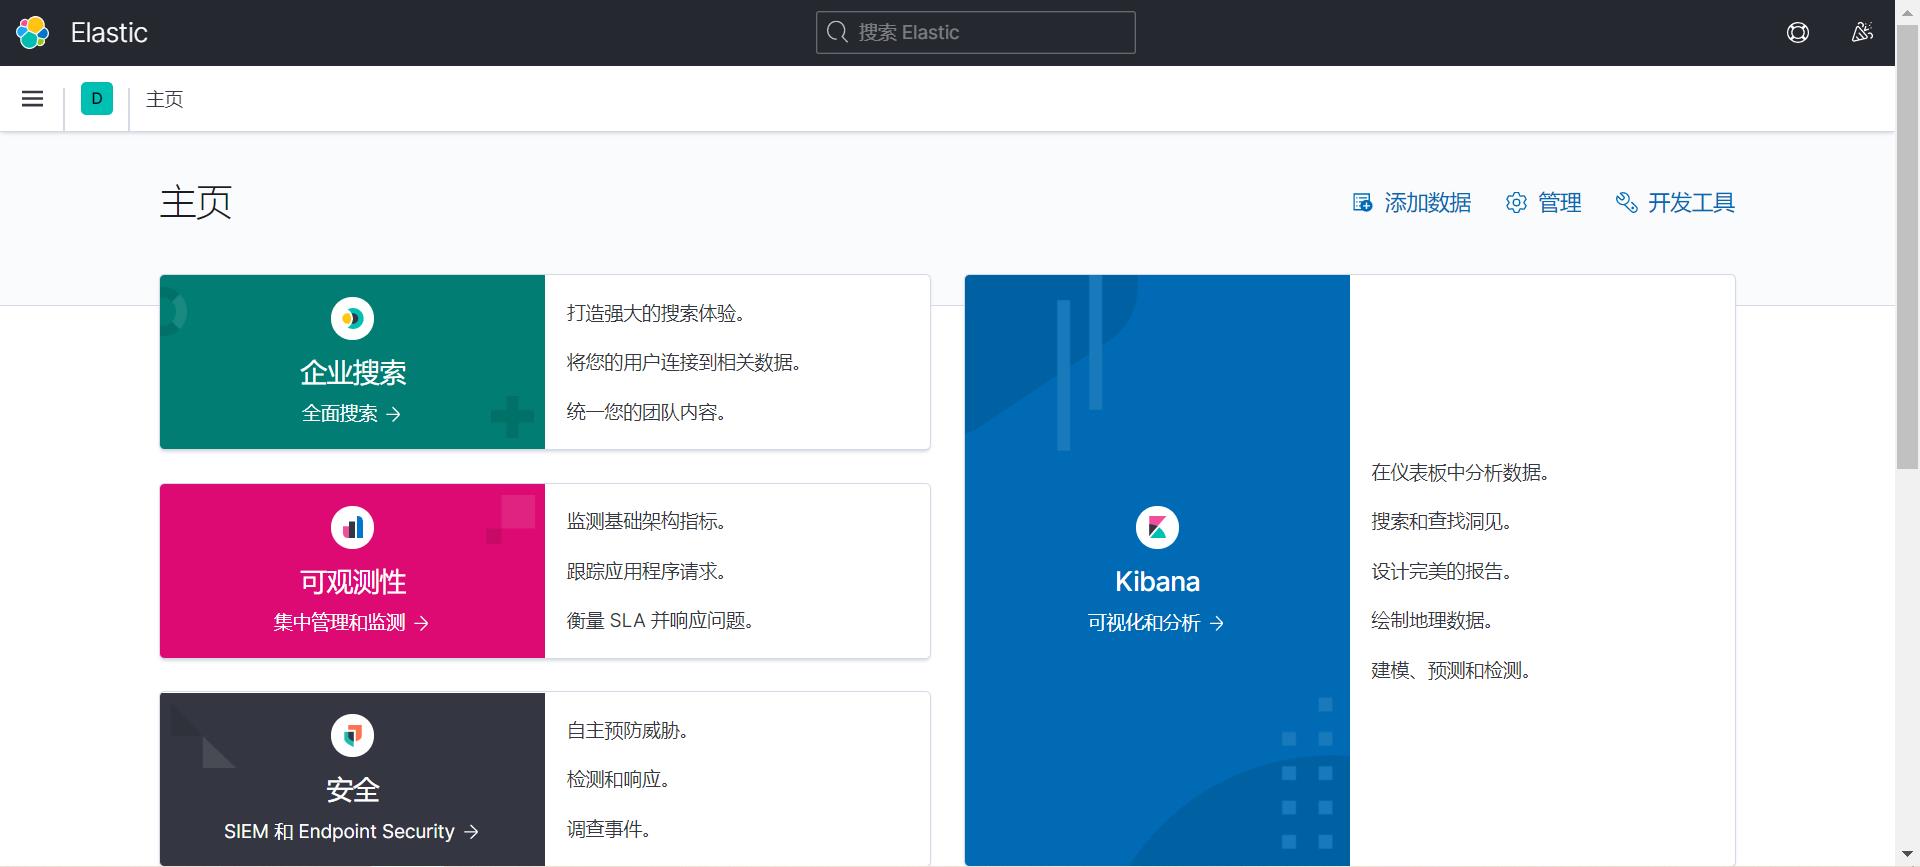Image resolution: width=1920 pixels, height=867 pixels.
Task: Click the Kibana round logo icon
Action: (1157, 528)
